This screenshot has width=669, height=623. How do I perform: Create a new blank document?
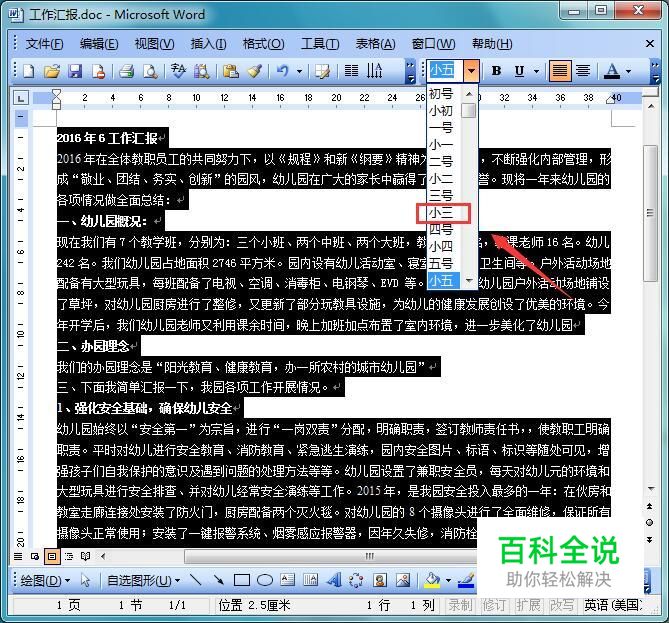tap(29, 71)
